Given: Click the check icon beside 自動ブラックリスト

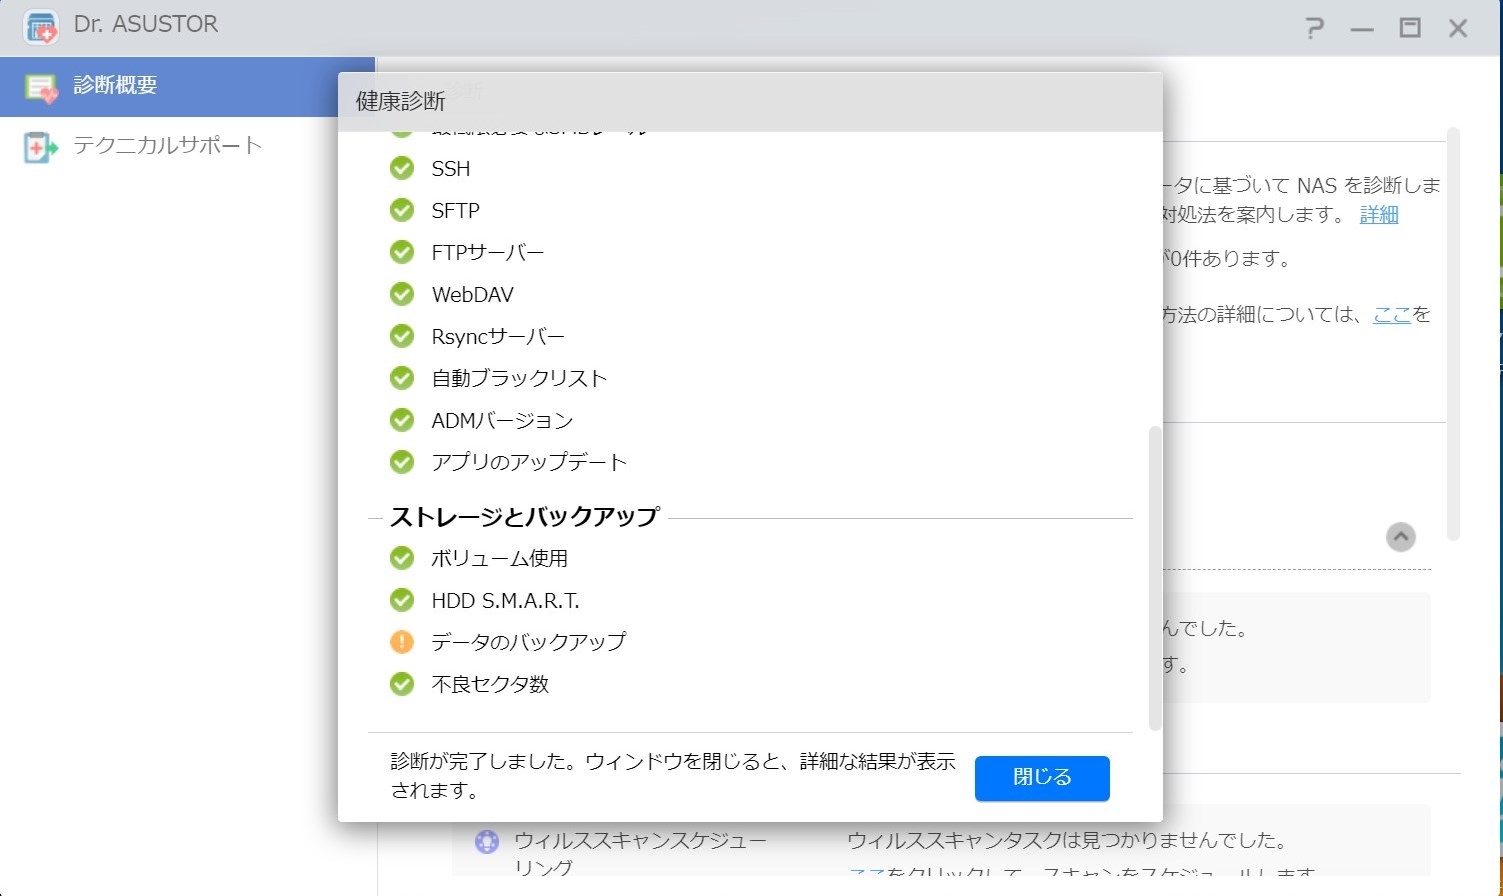Looking at the screenshot, I should [402, 378].
